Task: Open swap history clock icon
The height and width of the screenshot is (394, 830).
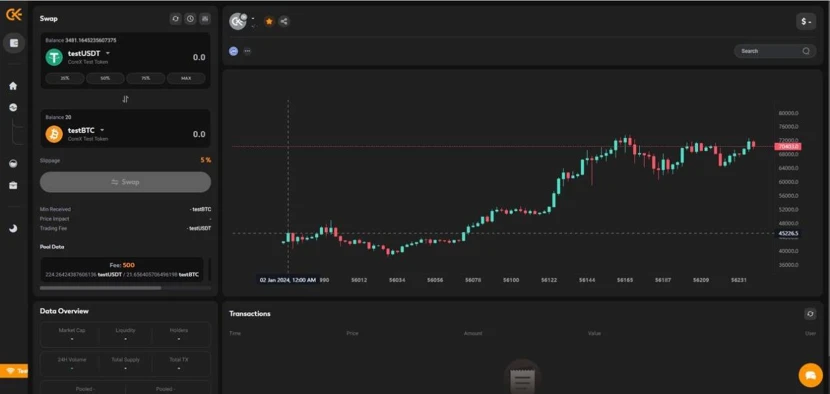Action: coord(190,19)
